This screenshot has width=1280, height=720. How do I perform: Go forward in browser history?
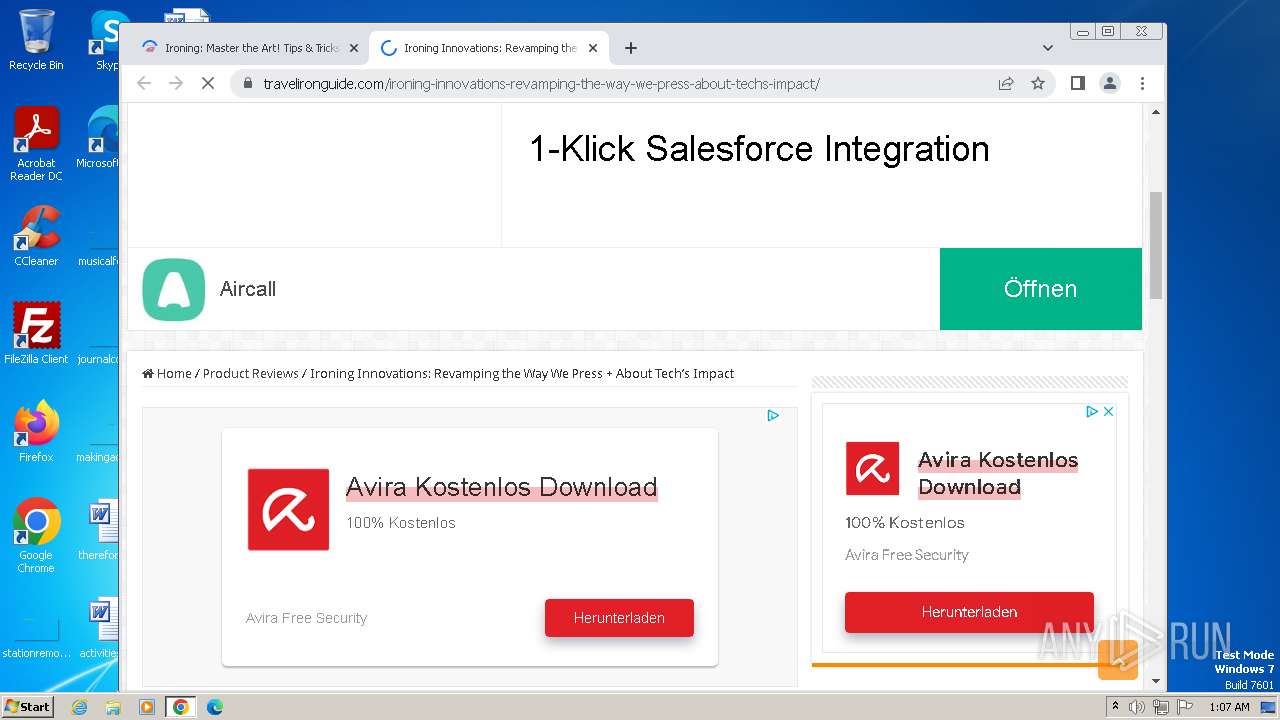(x=176, y=84)
